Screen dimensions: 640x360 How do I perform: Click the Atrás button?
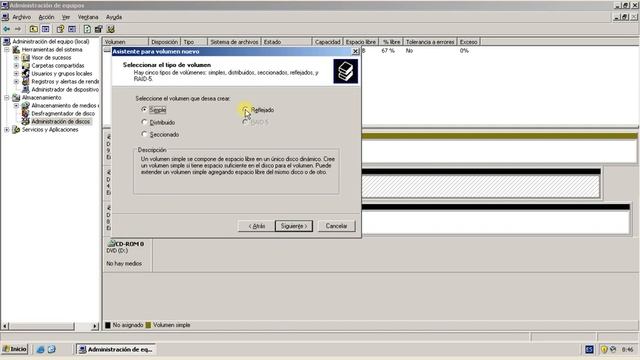tap(257, 226)
